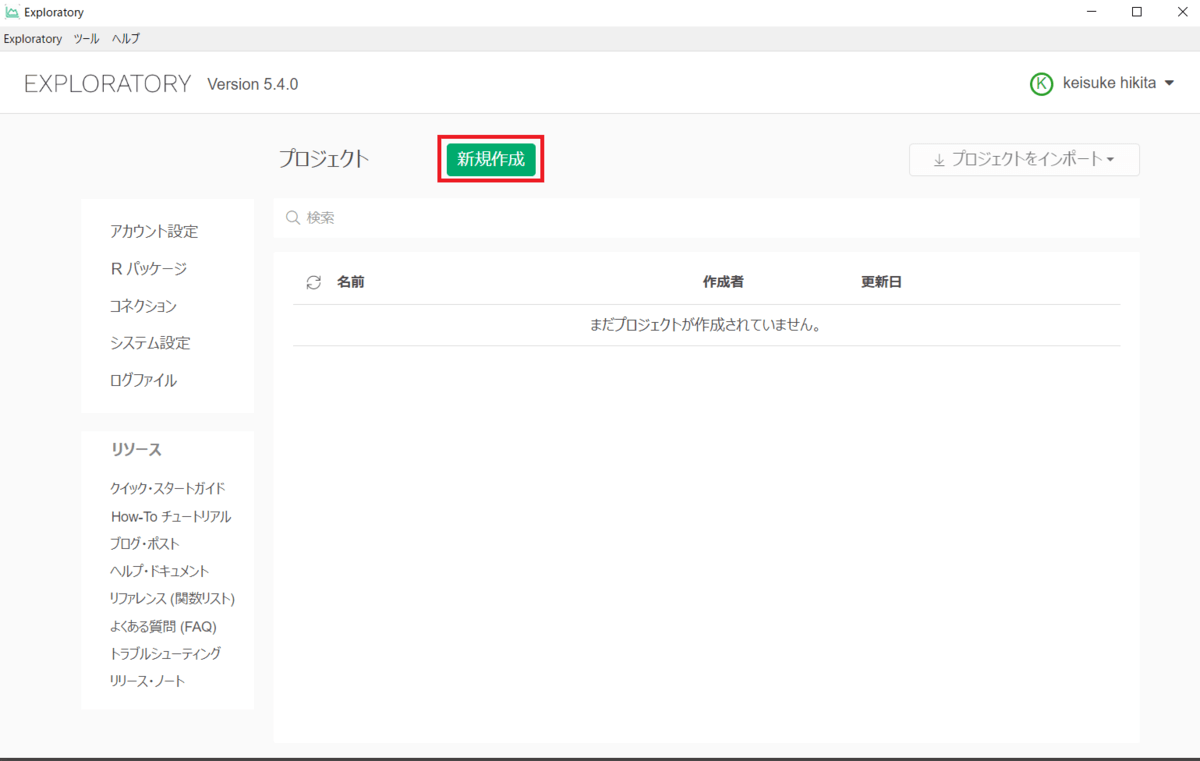Open クイック・スタートガイド link
The image size is (1200, 761).
tap(168, 488)
